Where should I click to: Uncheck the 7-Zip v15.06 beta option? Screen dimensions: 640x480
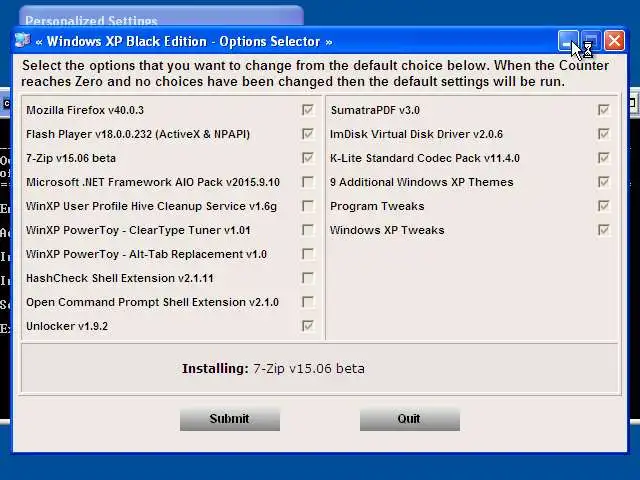308,158
